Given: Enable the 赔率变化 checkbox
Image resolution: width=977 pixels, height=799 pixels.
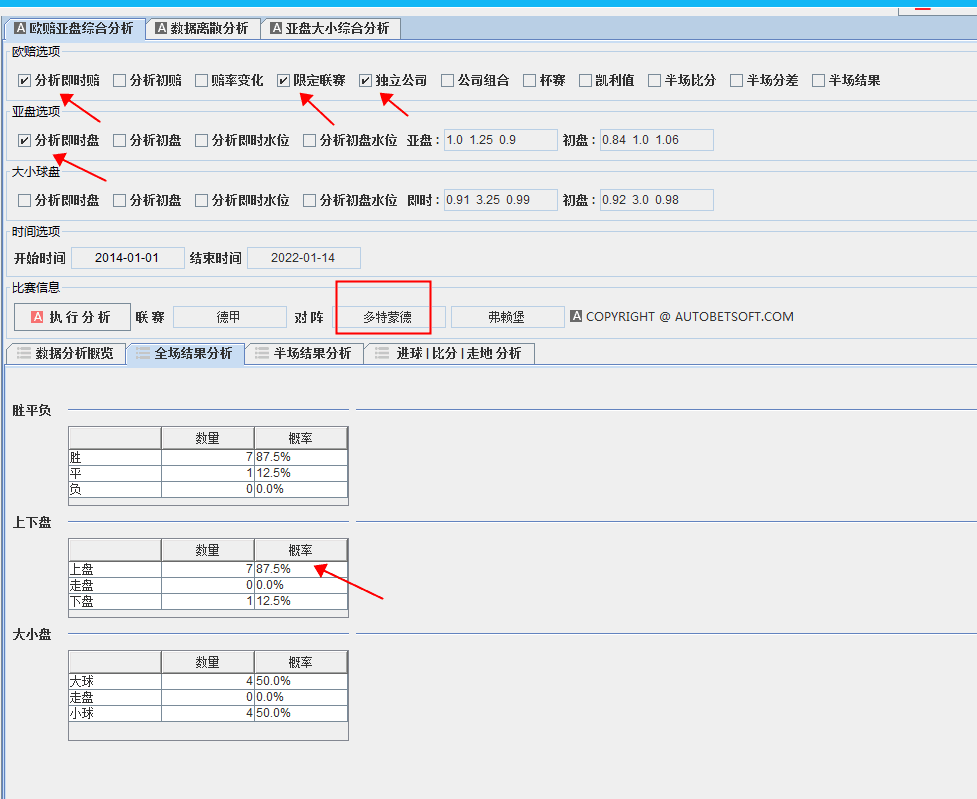Looking at the screenshot, I should click(x=202, y=80).
